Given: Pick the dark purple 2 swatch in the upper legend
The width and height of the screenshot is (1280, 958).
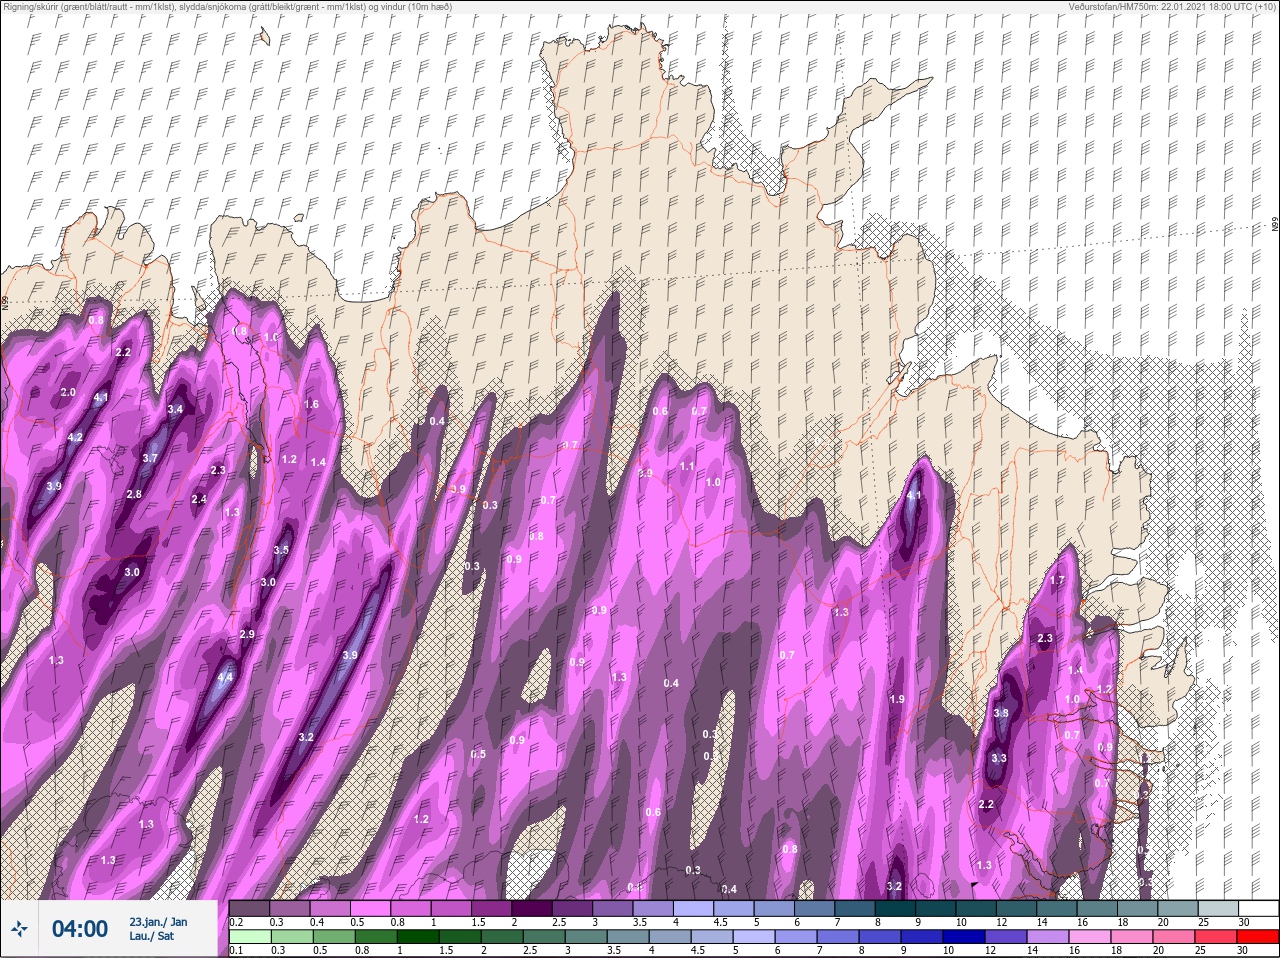Looking at the screenshot, I should (x=532, y=907).
